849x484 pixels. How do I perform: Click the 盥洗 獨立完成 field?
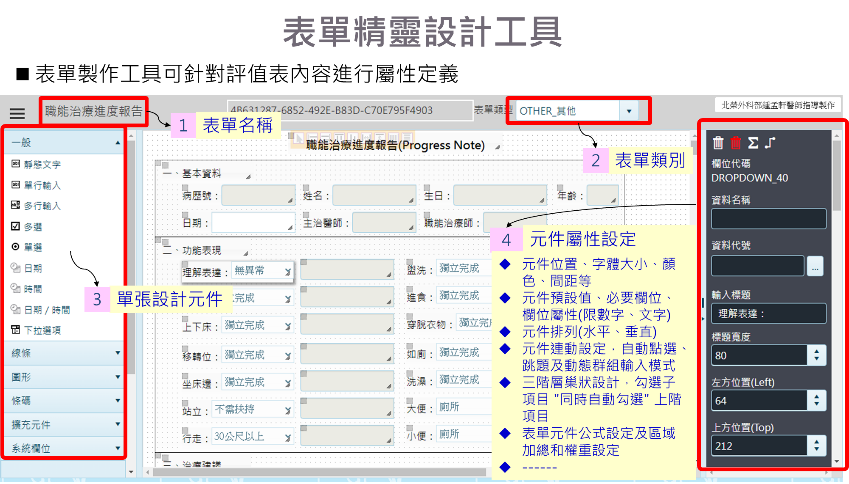[463, 268]
